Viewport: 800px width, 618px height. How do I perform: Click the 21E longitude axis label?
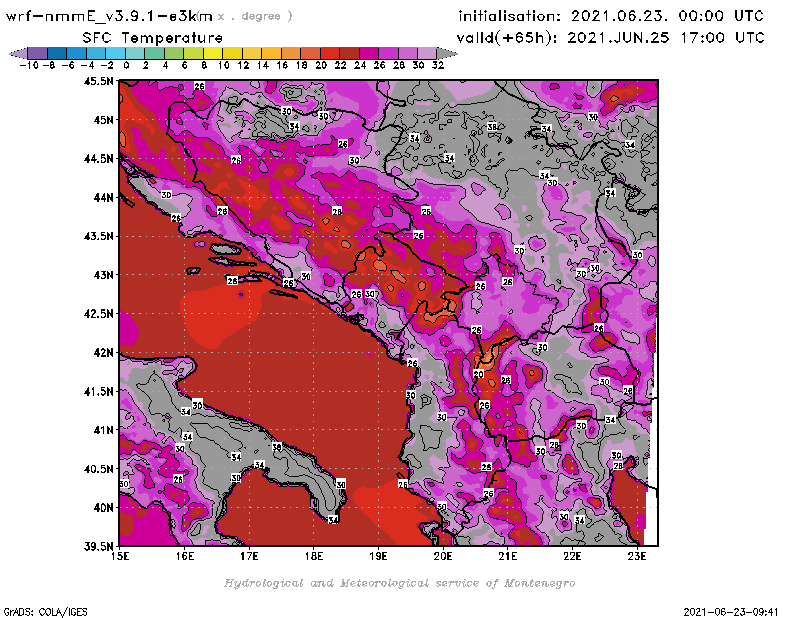click(x=508, y=556)
